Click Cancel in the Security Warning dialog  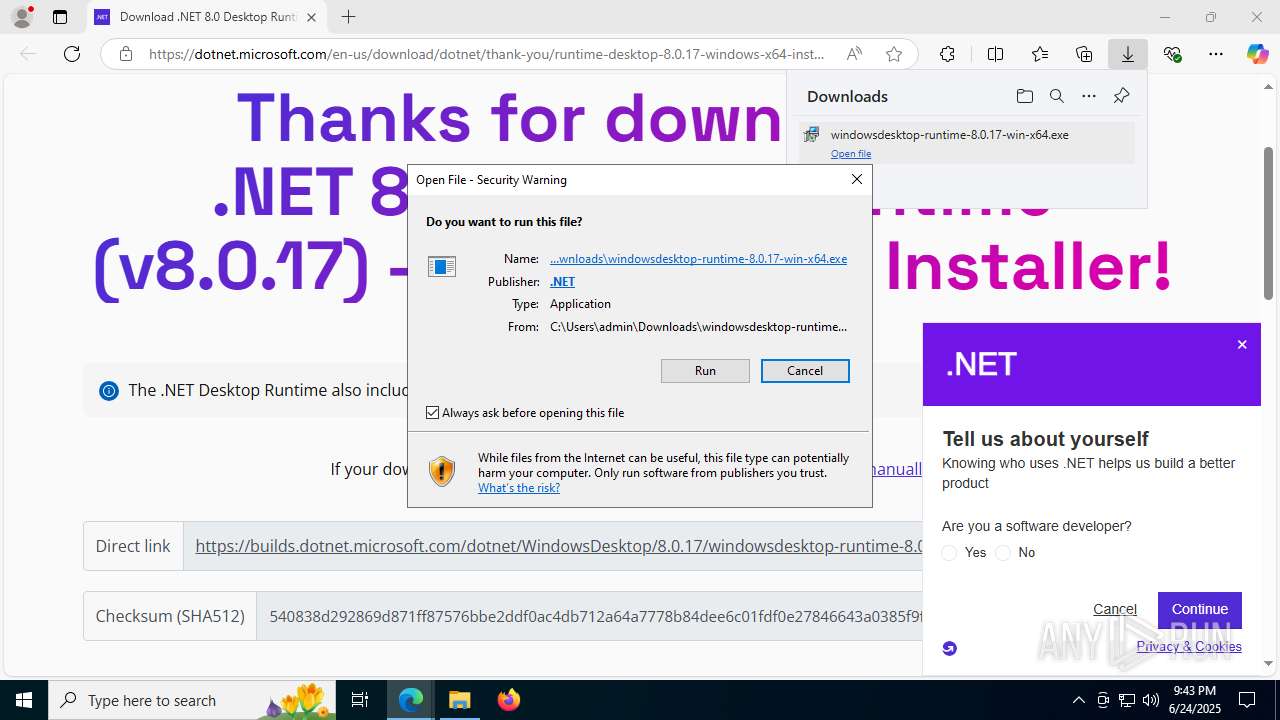click(x=805, y=371)
